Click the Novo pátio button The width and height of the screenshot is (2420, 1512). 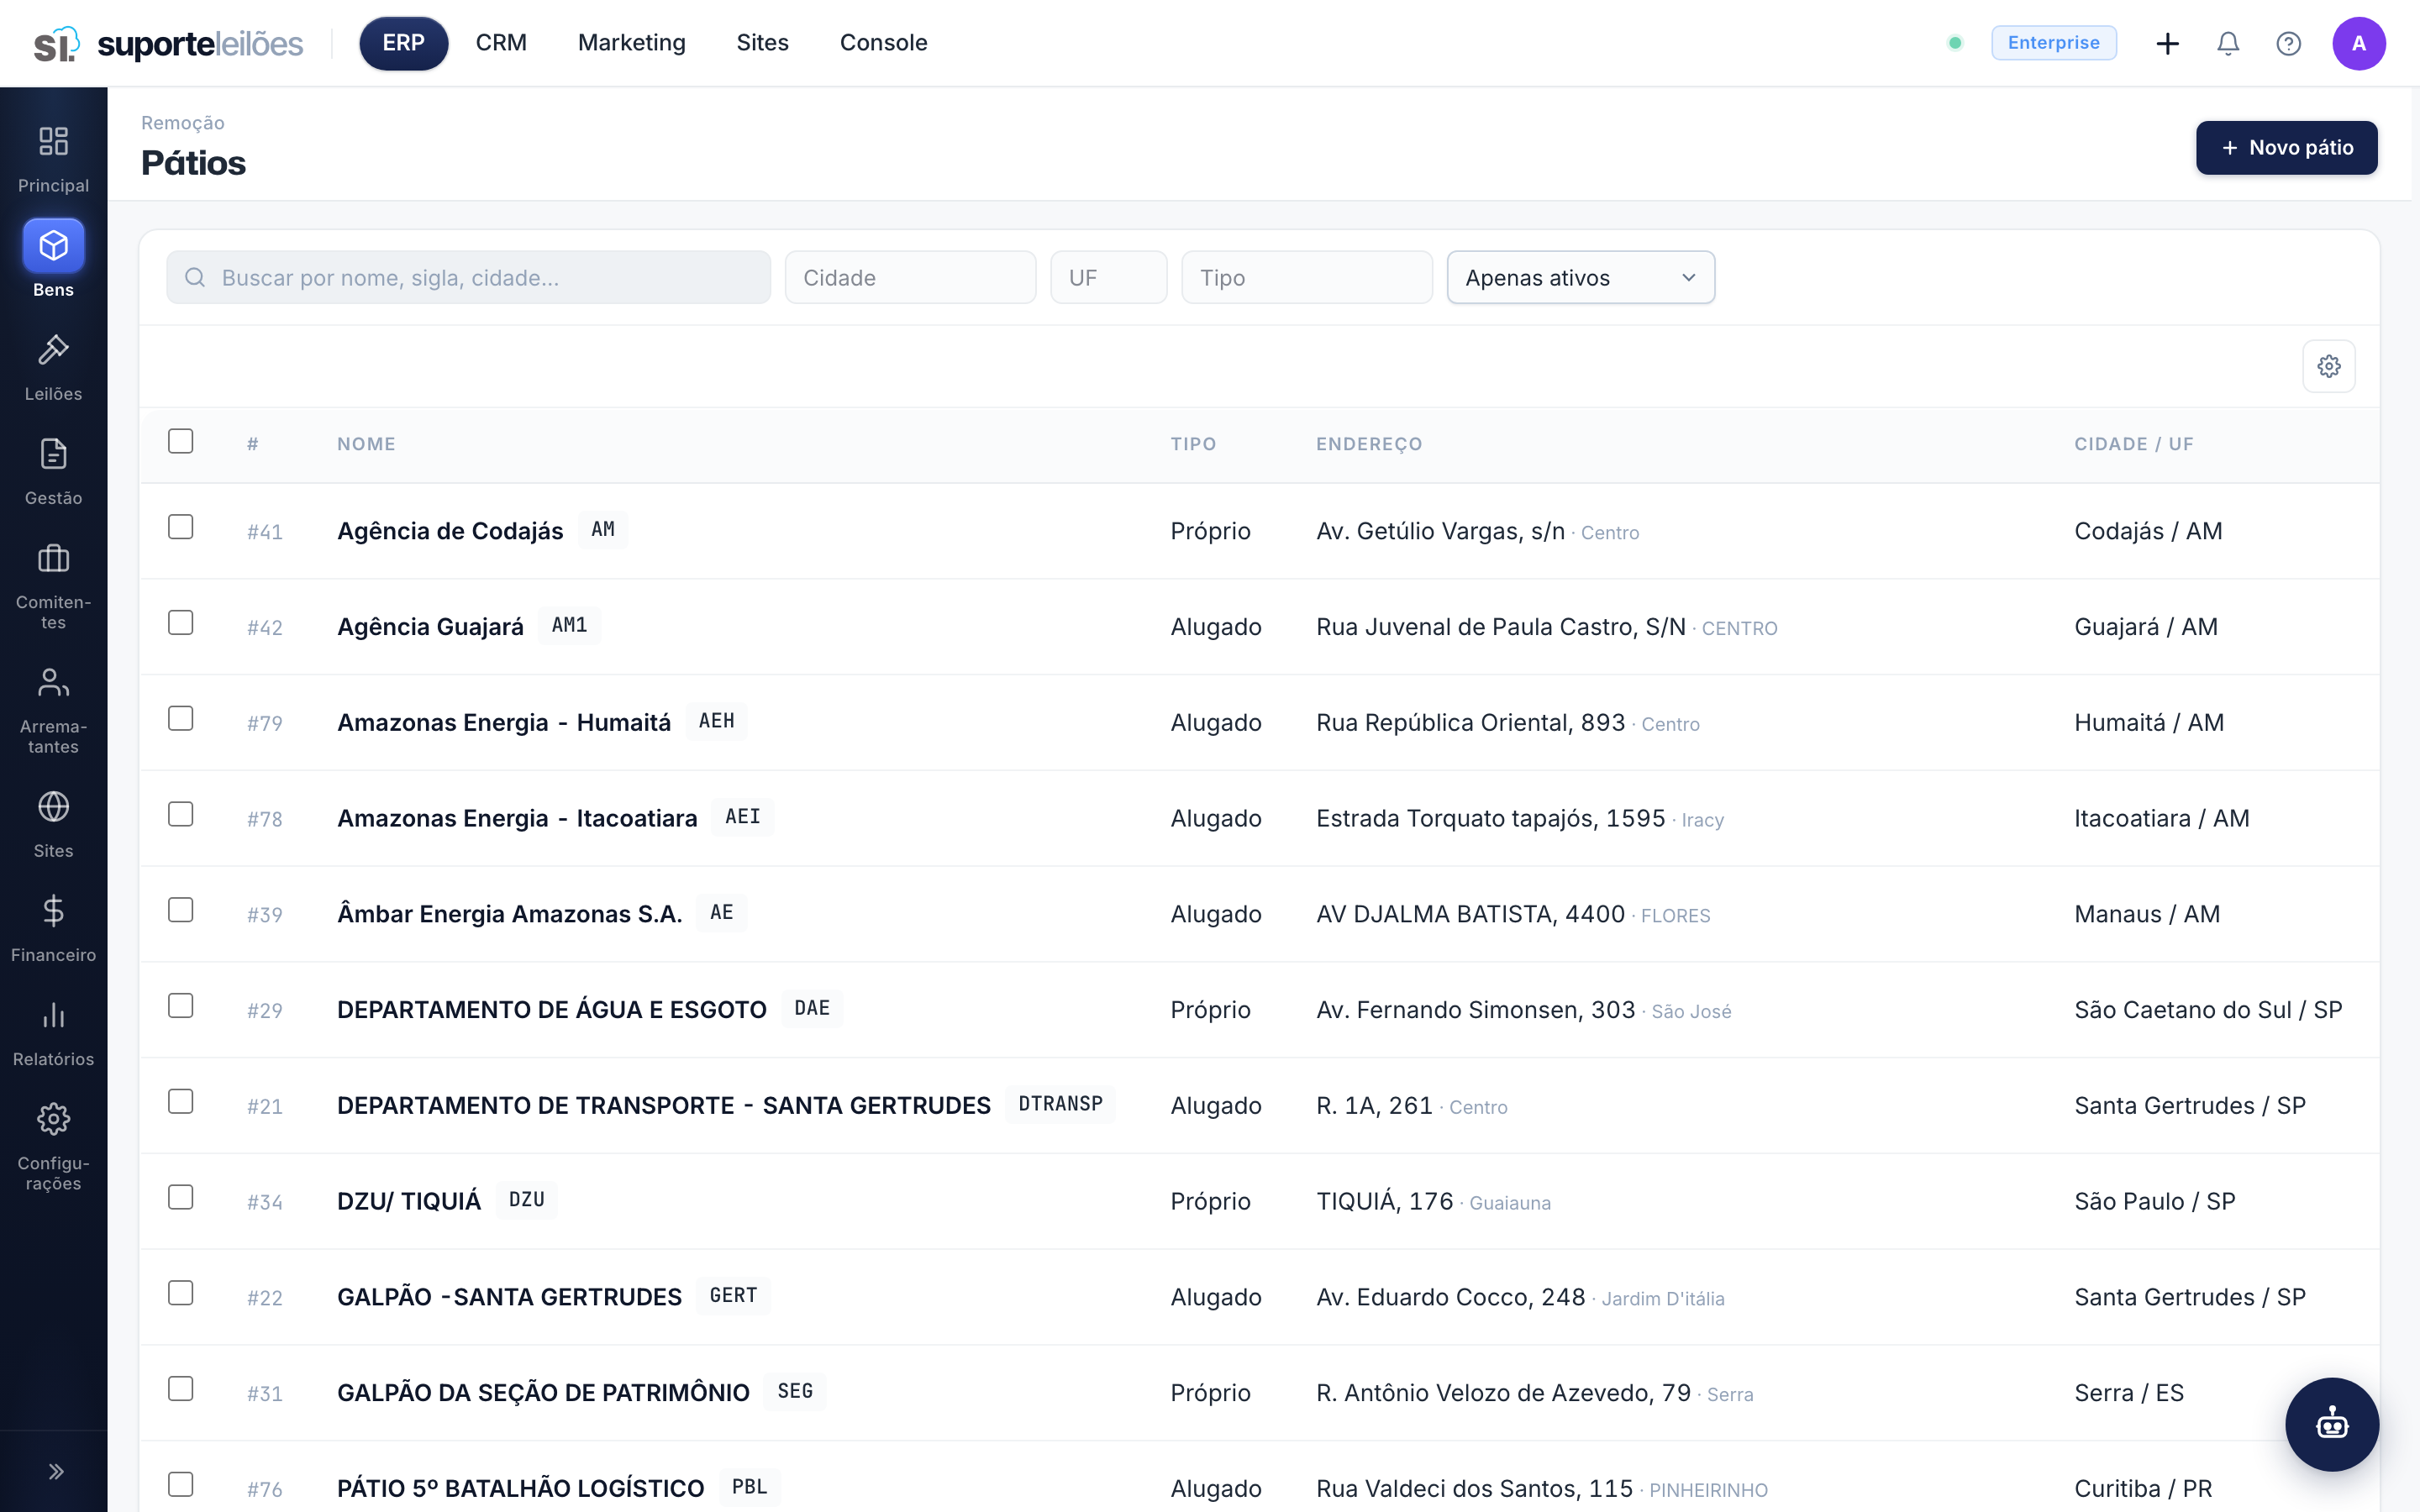click(2287, 148)
